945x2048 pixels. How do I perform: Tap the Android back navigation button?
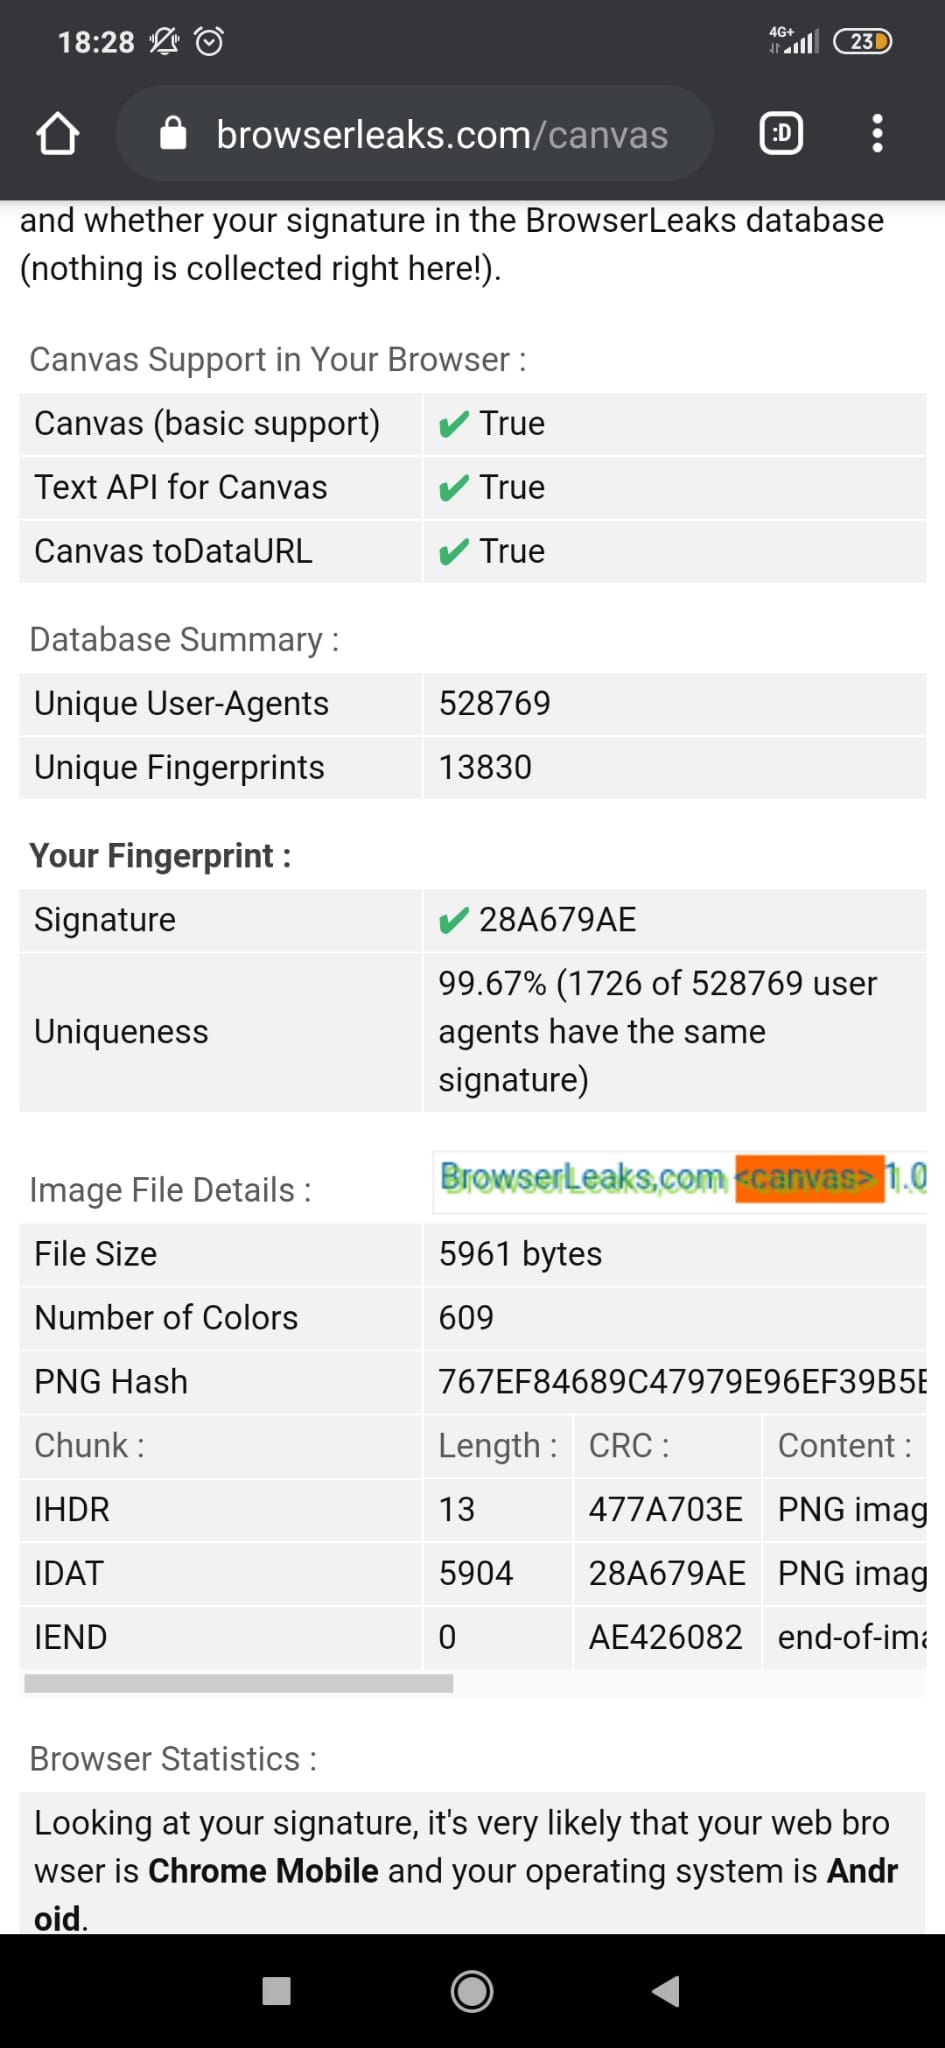pos(666,1991)
